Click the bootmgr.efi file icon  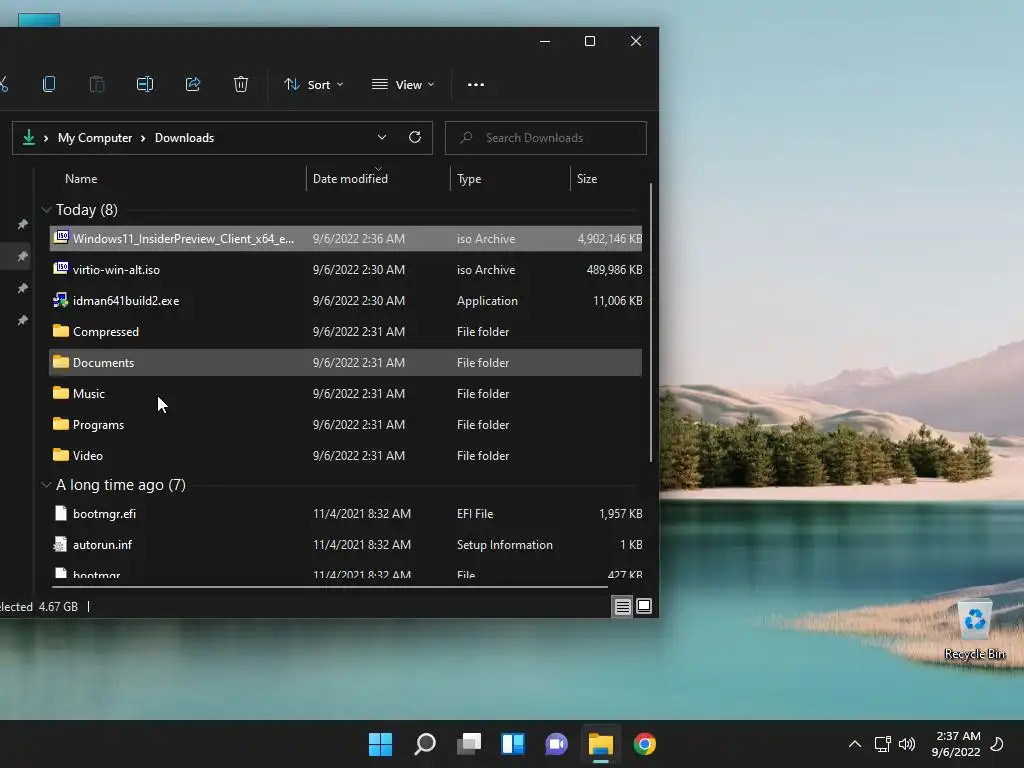coord(61,513)
